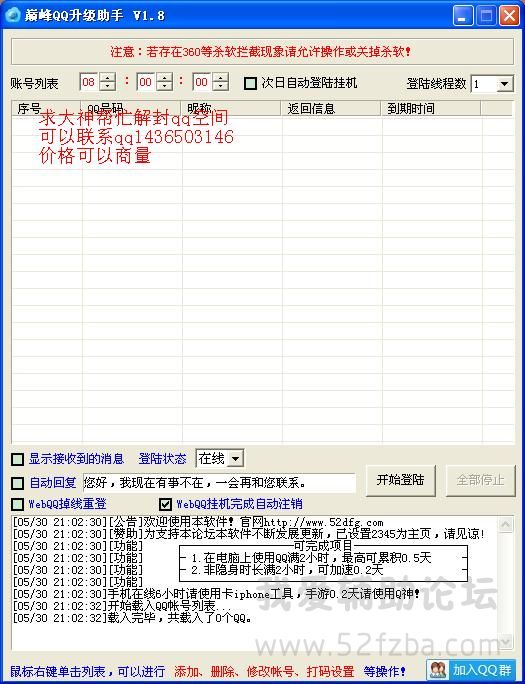This screenshot has height=684, width=525.
Task: Click log line with http://www.52dfg.com
Action: 198,522
